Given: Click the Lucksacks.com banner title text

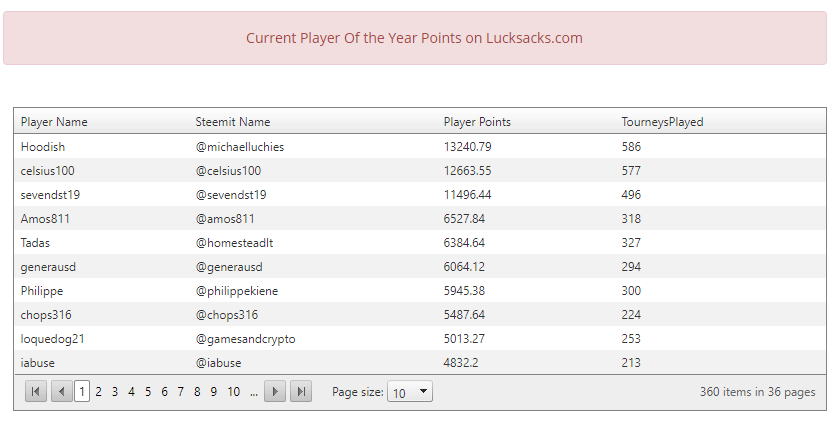Looking at the screenshot, I should 414,38.
